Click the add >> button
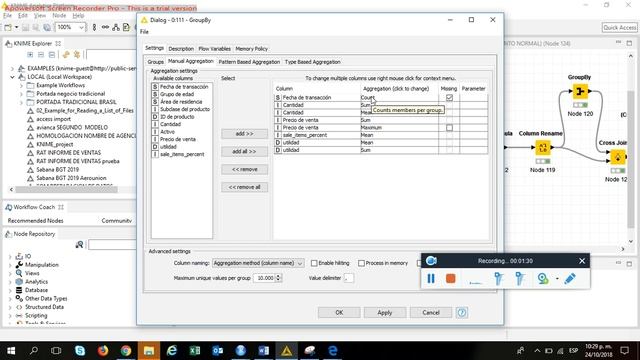The image size is (640, 360). [x=244, y=133]
